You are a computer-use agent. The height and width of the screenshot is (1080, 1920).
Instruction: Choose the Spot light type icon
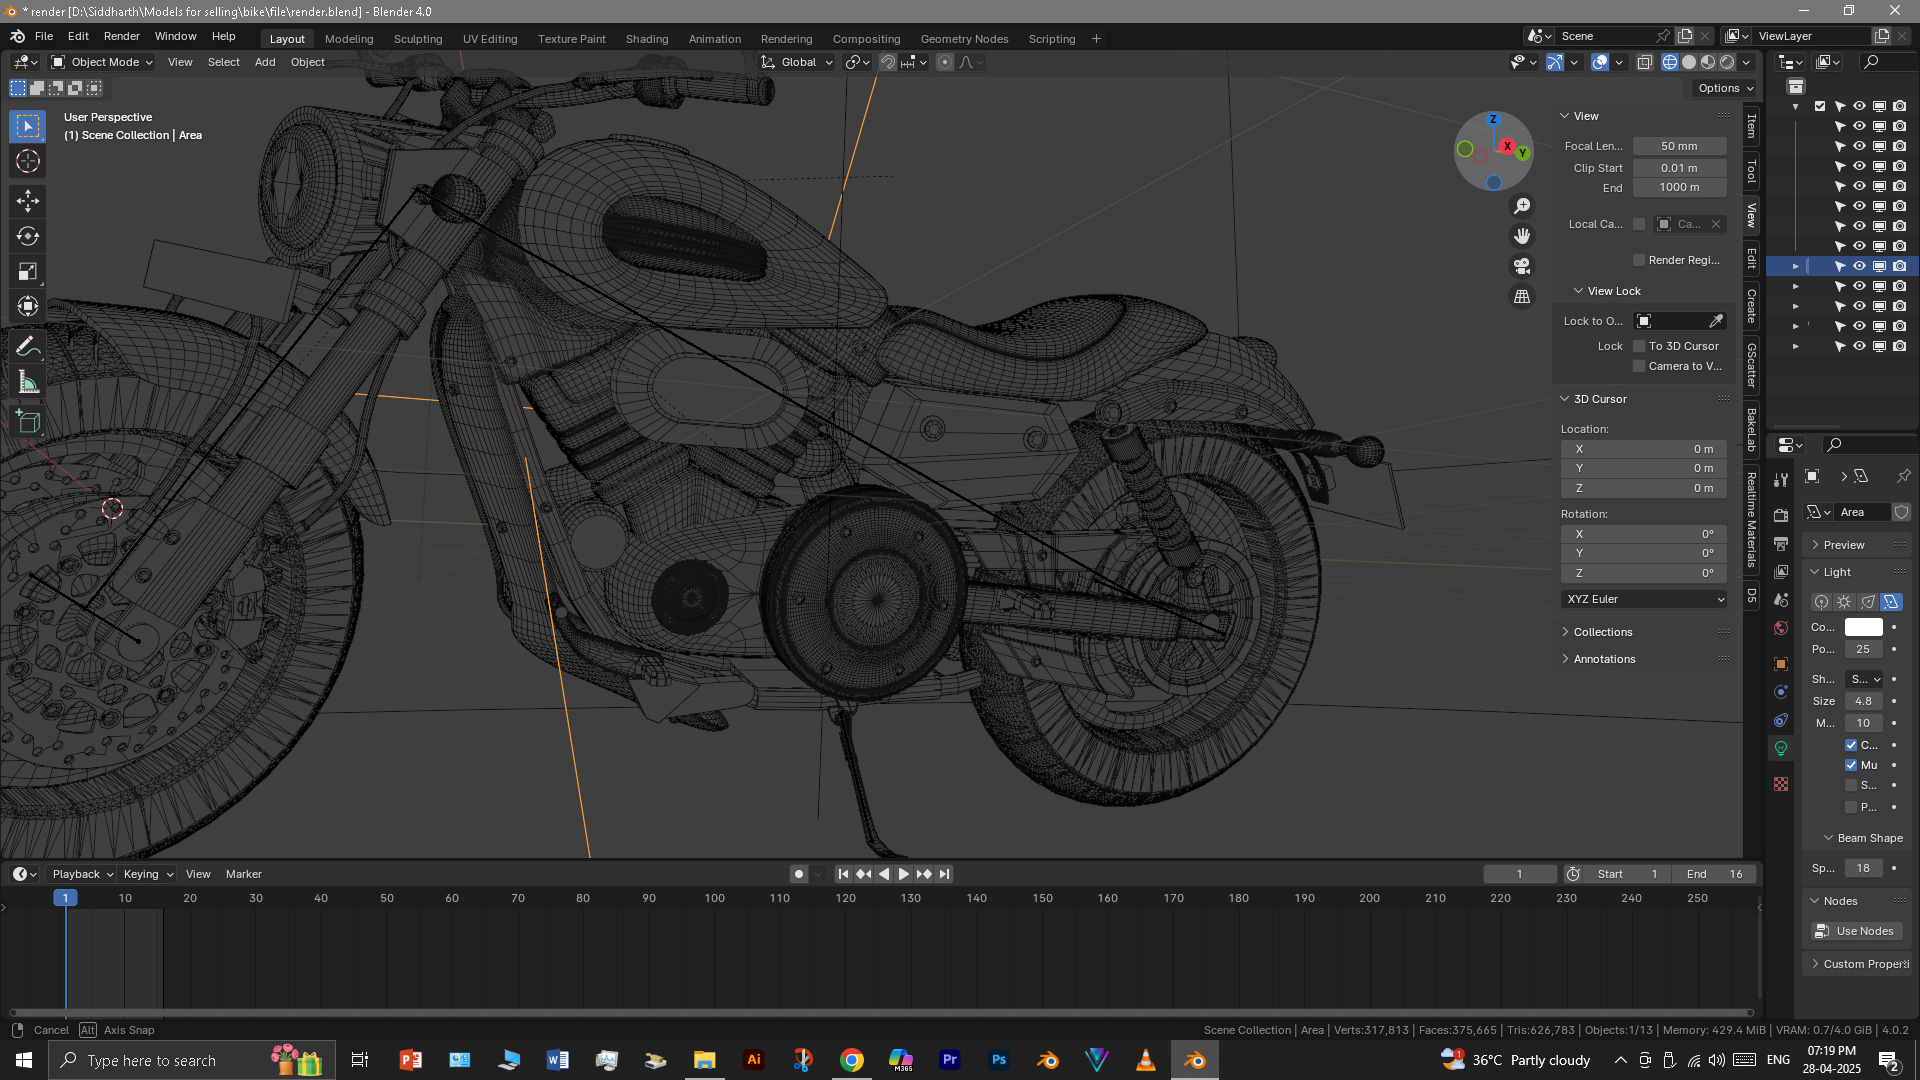(x=1868, y=602)
